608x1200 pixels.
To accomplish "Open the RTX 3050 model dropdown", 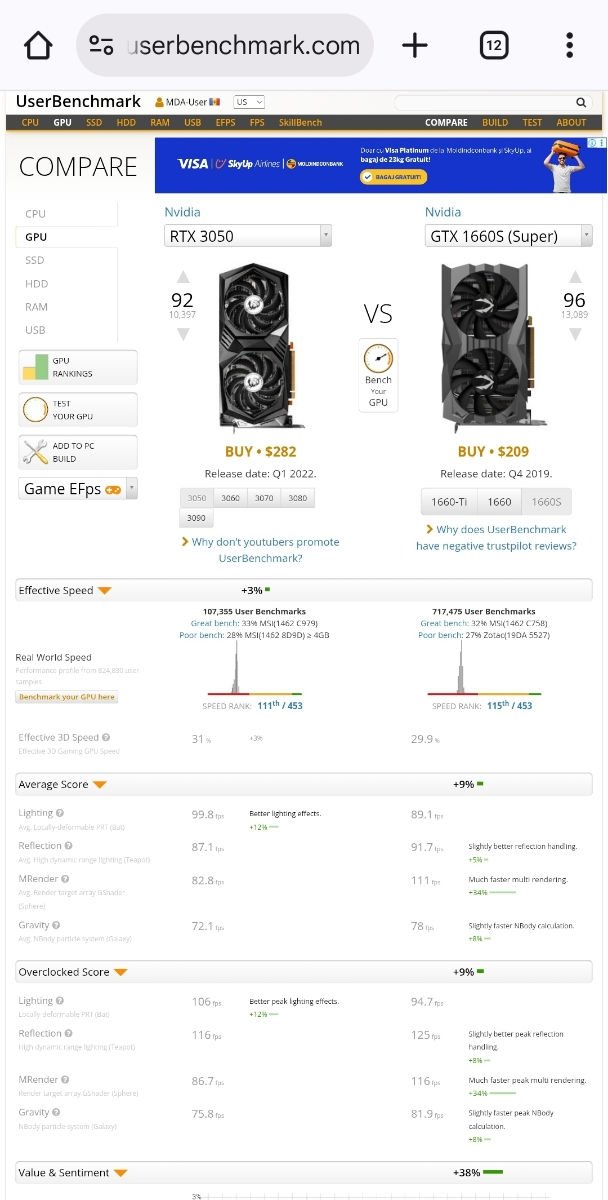I will pyautogui.click(x=325, y=236).
